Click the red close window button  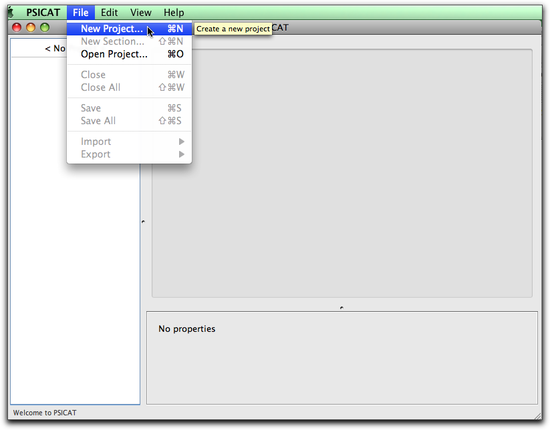click(x=16, y=27)
